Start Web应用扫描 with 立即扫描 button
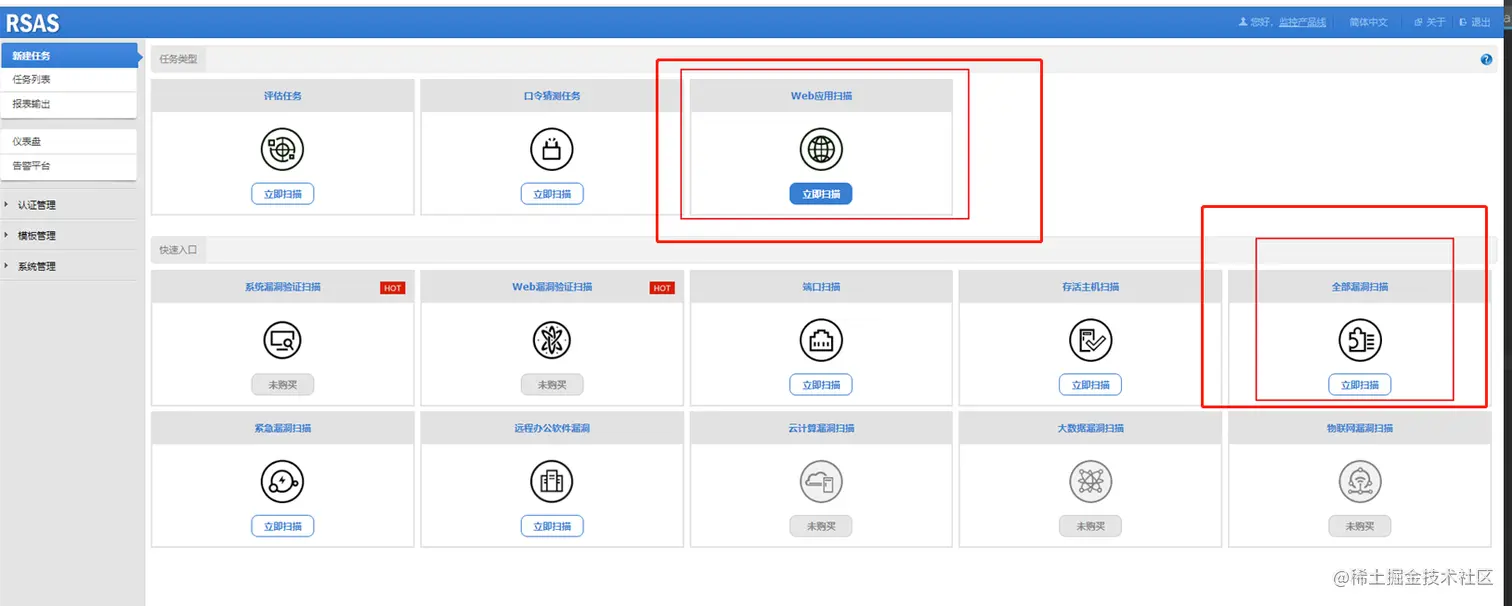The width and height of the screenshot is (1512, 606). point(821,194)
